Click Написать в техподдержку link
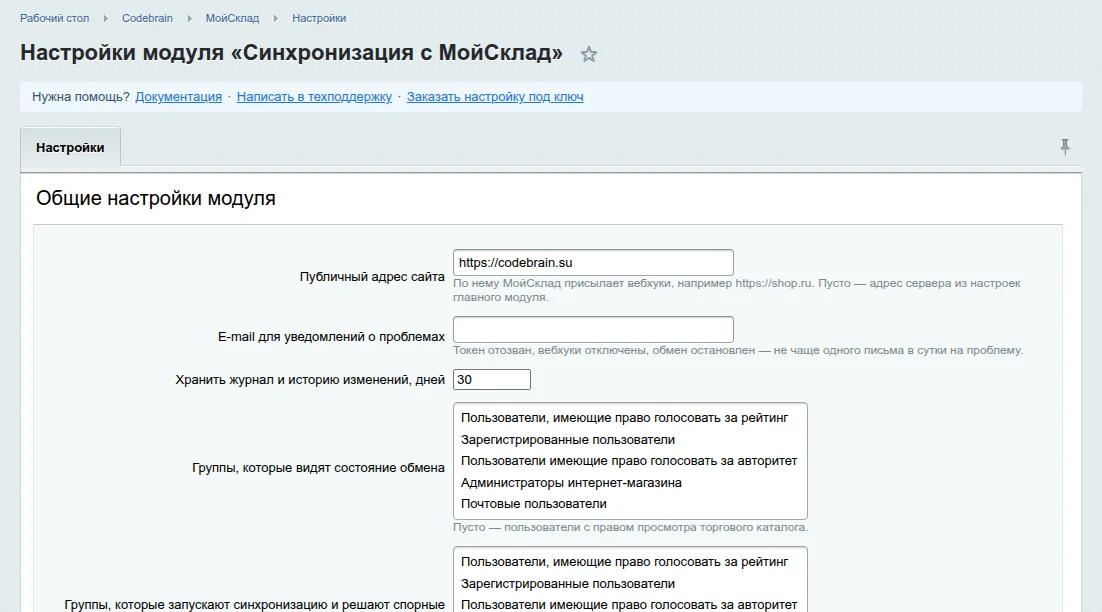Viewport: 1102px width, 612px height. click(314, 97)
